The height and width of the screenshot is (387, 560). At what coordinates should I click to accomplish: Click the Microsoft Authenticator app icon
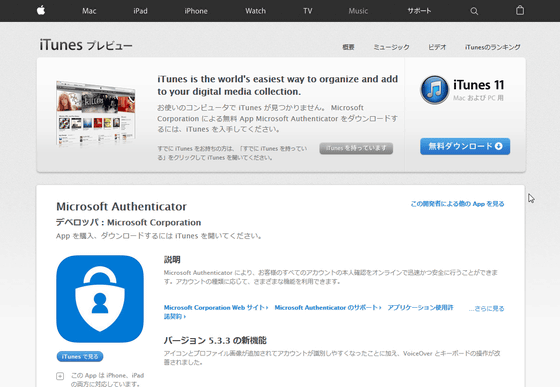click(100, 299)
